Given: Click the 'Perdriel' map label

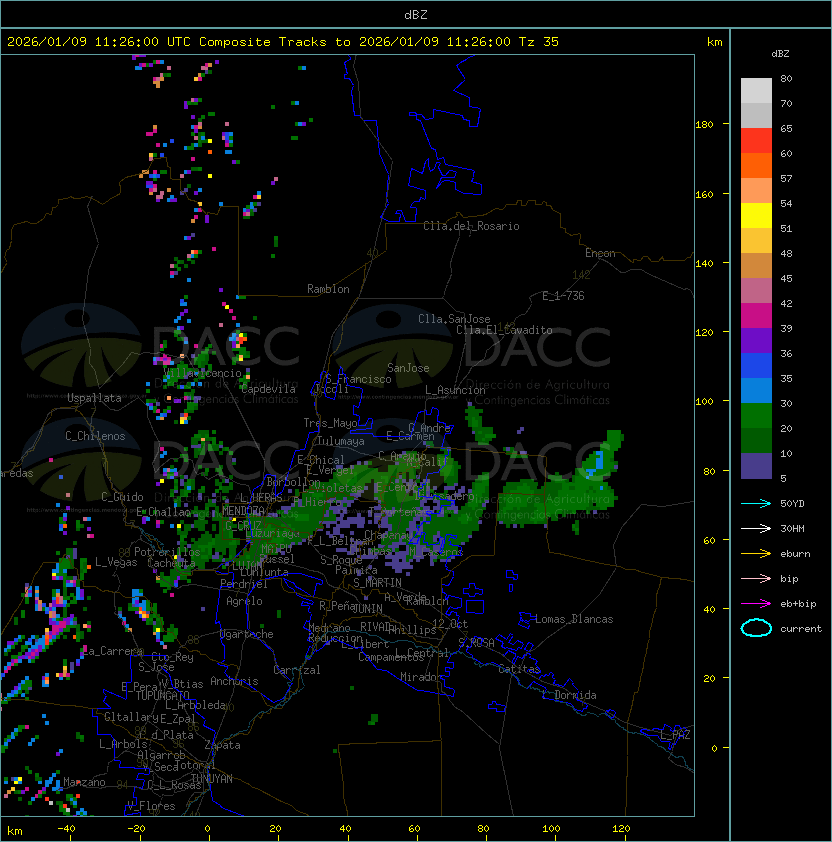Looking at the screenshot, I should [x=244, y=584].
